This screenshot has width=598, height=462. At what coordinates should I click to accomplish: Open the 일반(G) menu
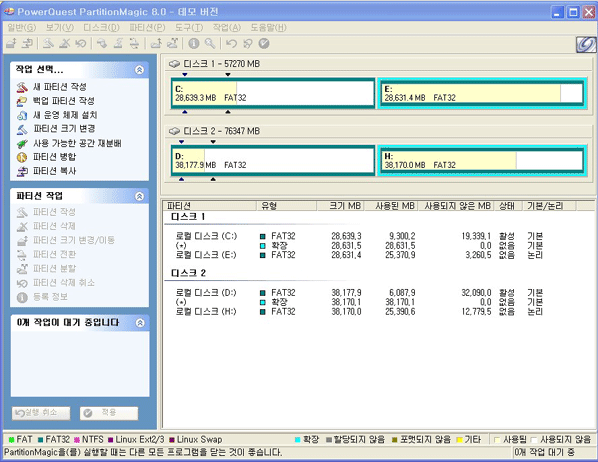coord(22,27)
